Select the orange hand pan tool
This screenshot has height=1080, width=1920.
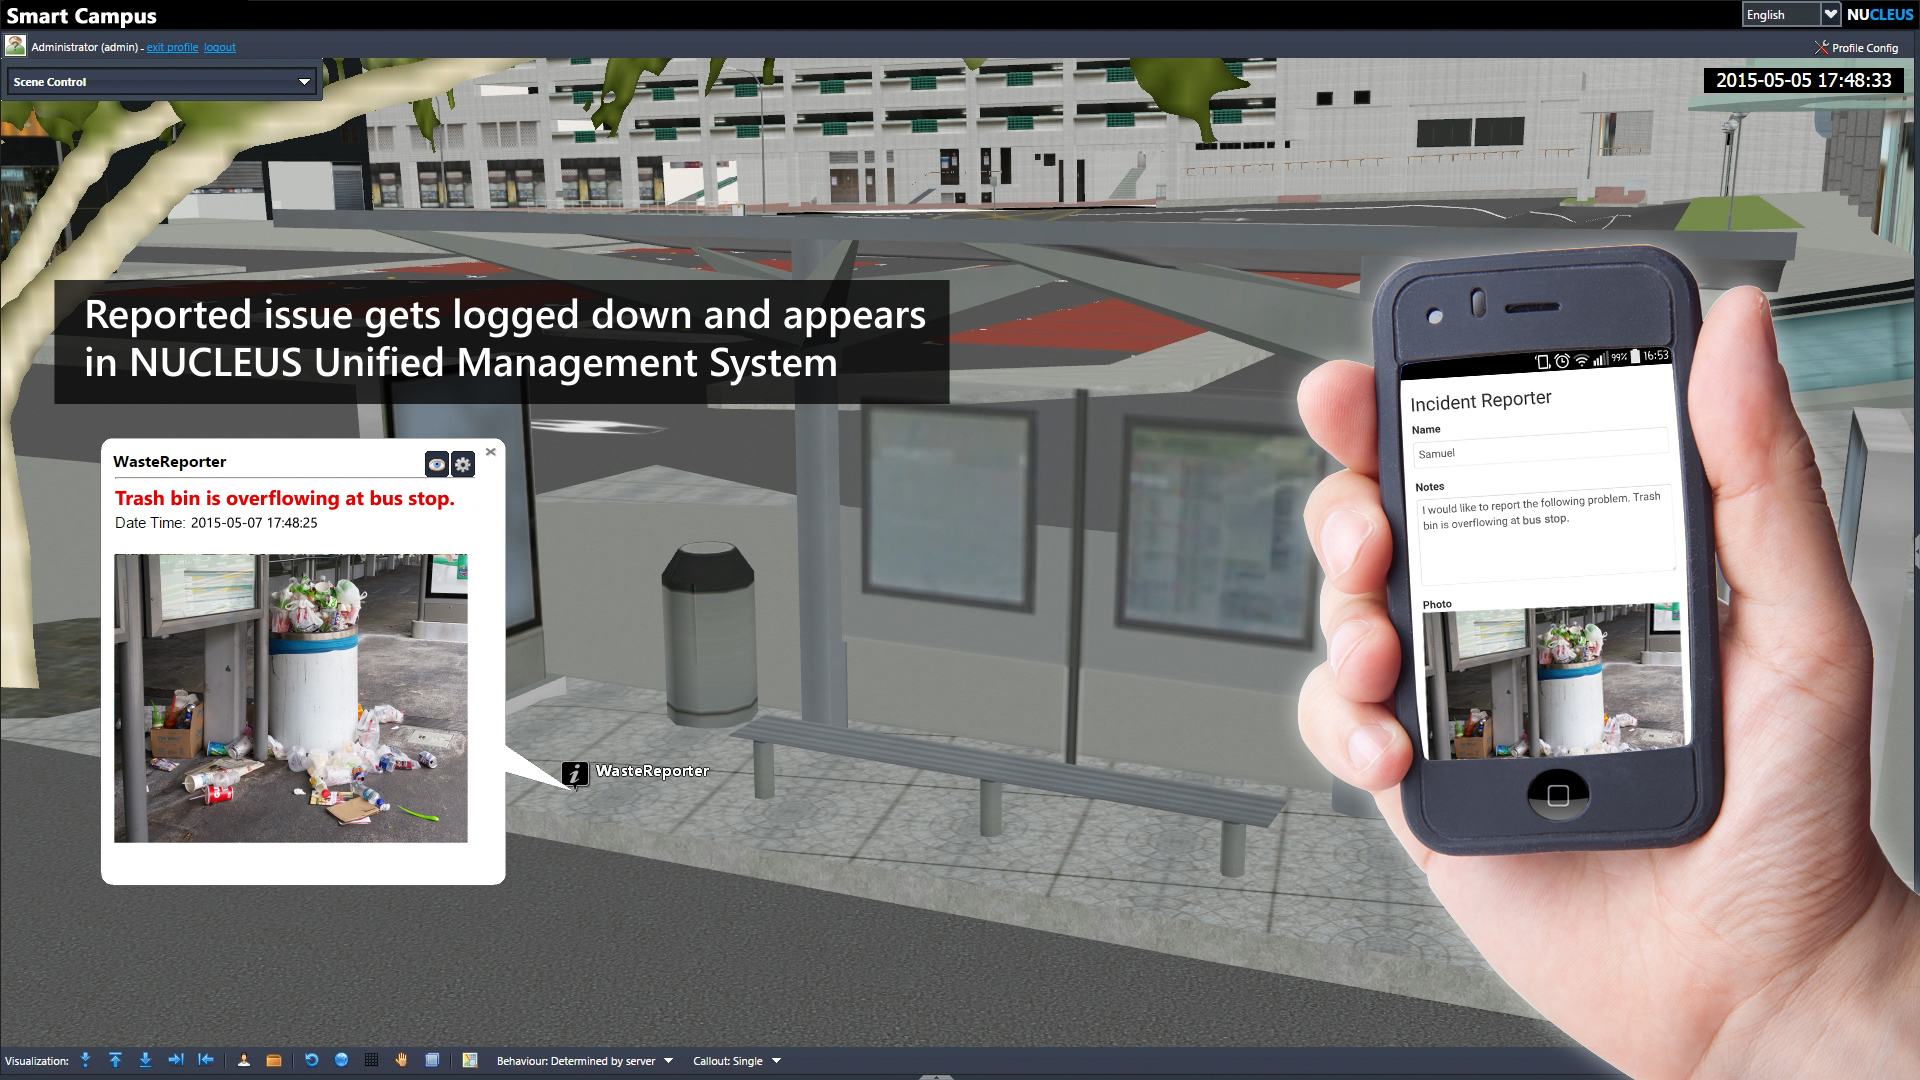click(x=402, y=1060)
